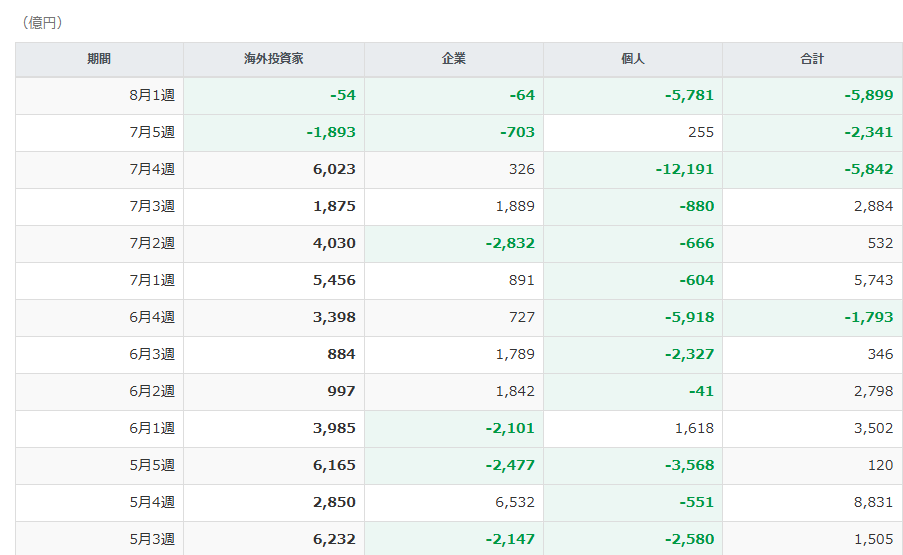The width and height of the screenshot is (903, 555).
Task: Click the 期間 column header
Action: [x=99, y=59]
